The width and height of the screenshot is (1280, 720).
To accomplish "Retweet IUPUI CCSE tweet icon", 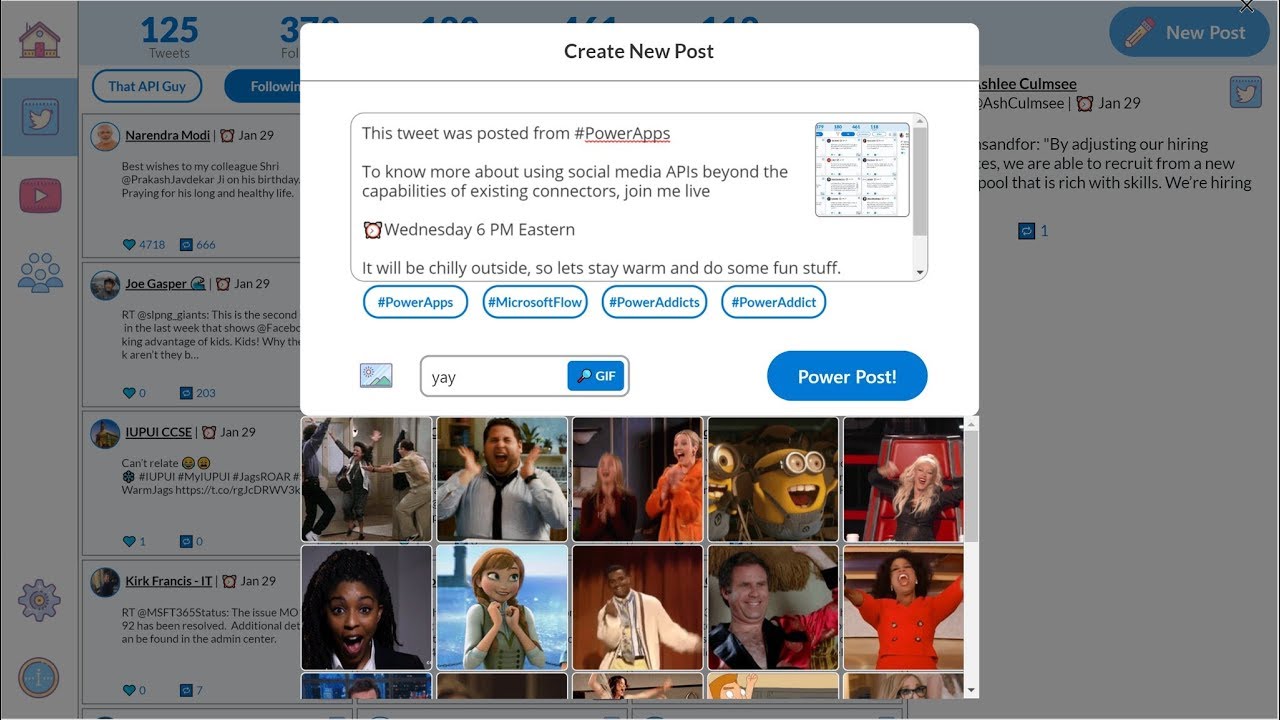I will tap(186, 541).
